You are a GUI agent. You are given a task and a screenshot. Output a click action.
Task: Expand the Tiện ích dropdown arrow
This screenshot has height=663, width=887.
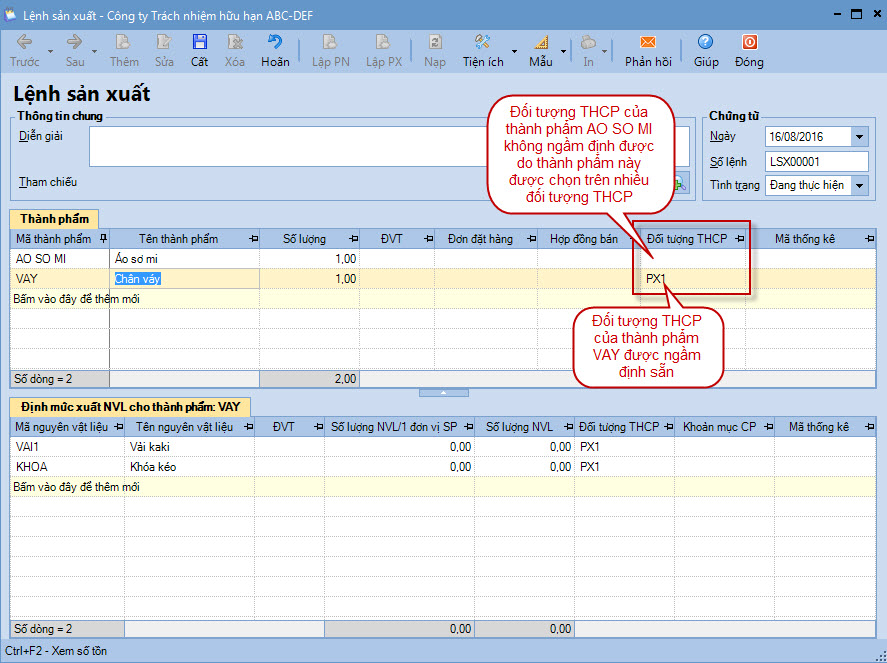514,51
